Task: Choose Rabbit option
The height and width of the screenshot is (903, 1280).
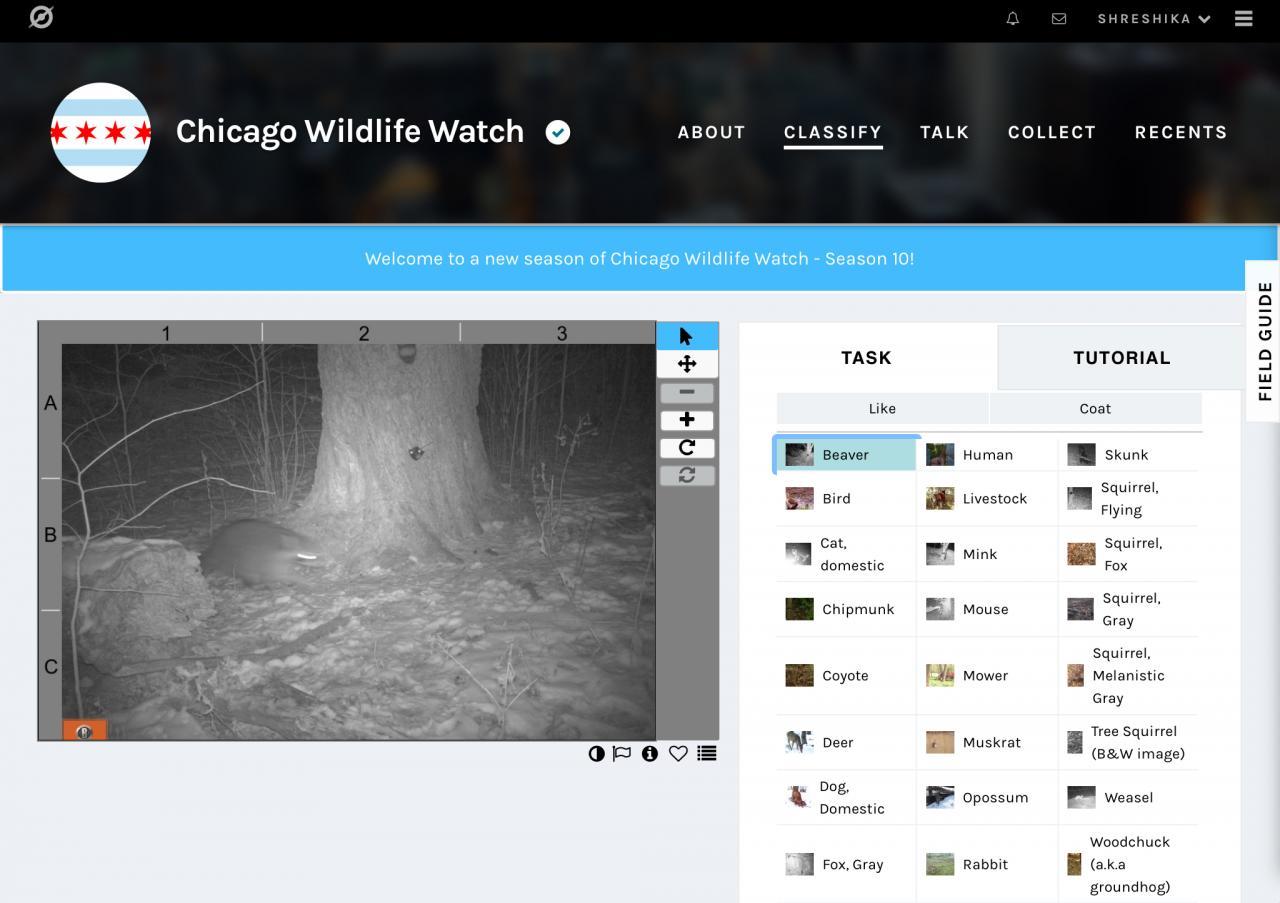Action: [987, 864]
